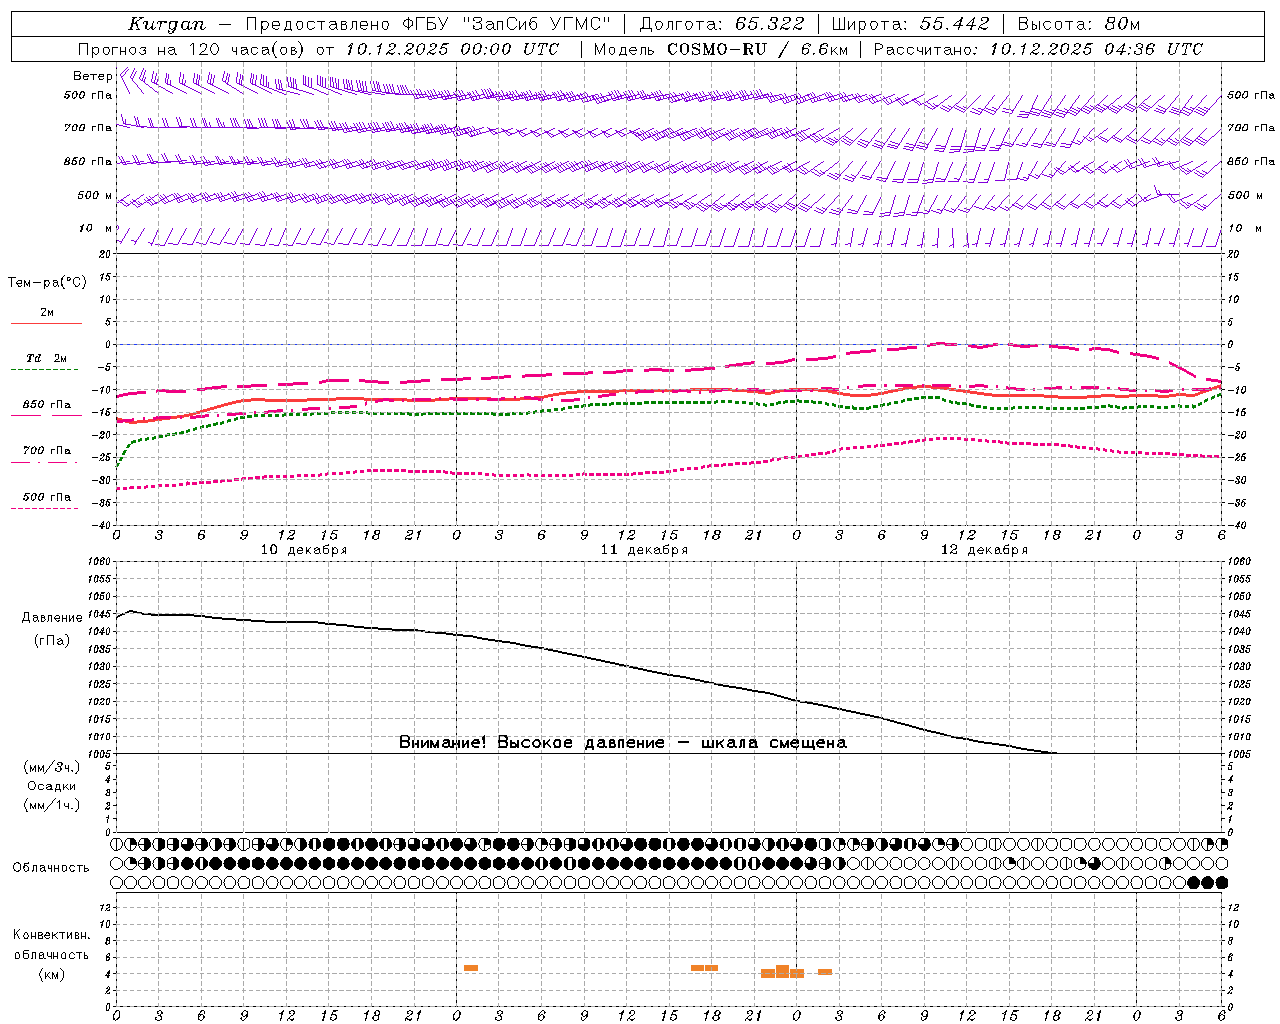Click the left '500 гПа' wind level label
The height and width of the screenshot is (1024, 1280).
(88, 95)
